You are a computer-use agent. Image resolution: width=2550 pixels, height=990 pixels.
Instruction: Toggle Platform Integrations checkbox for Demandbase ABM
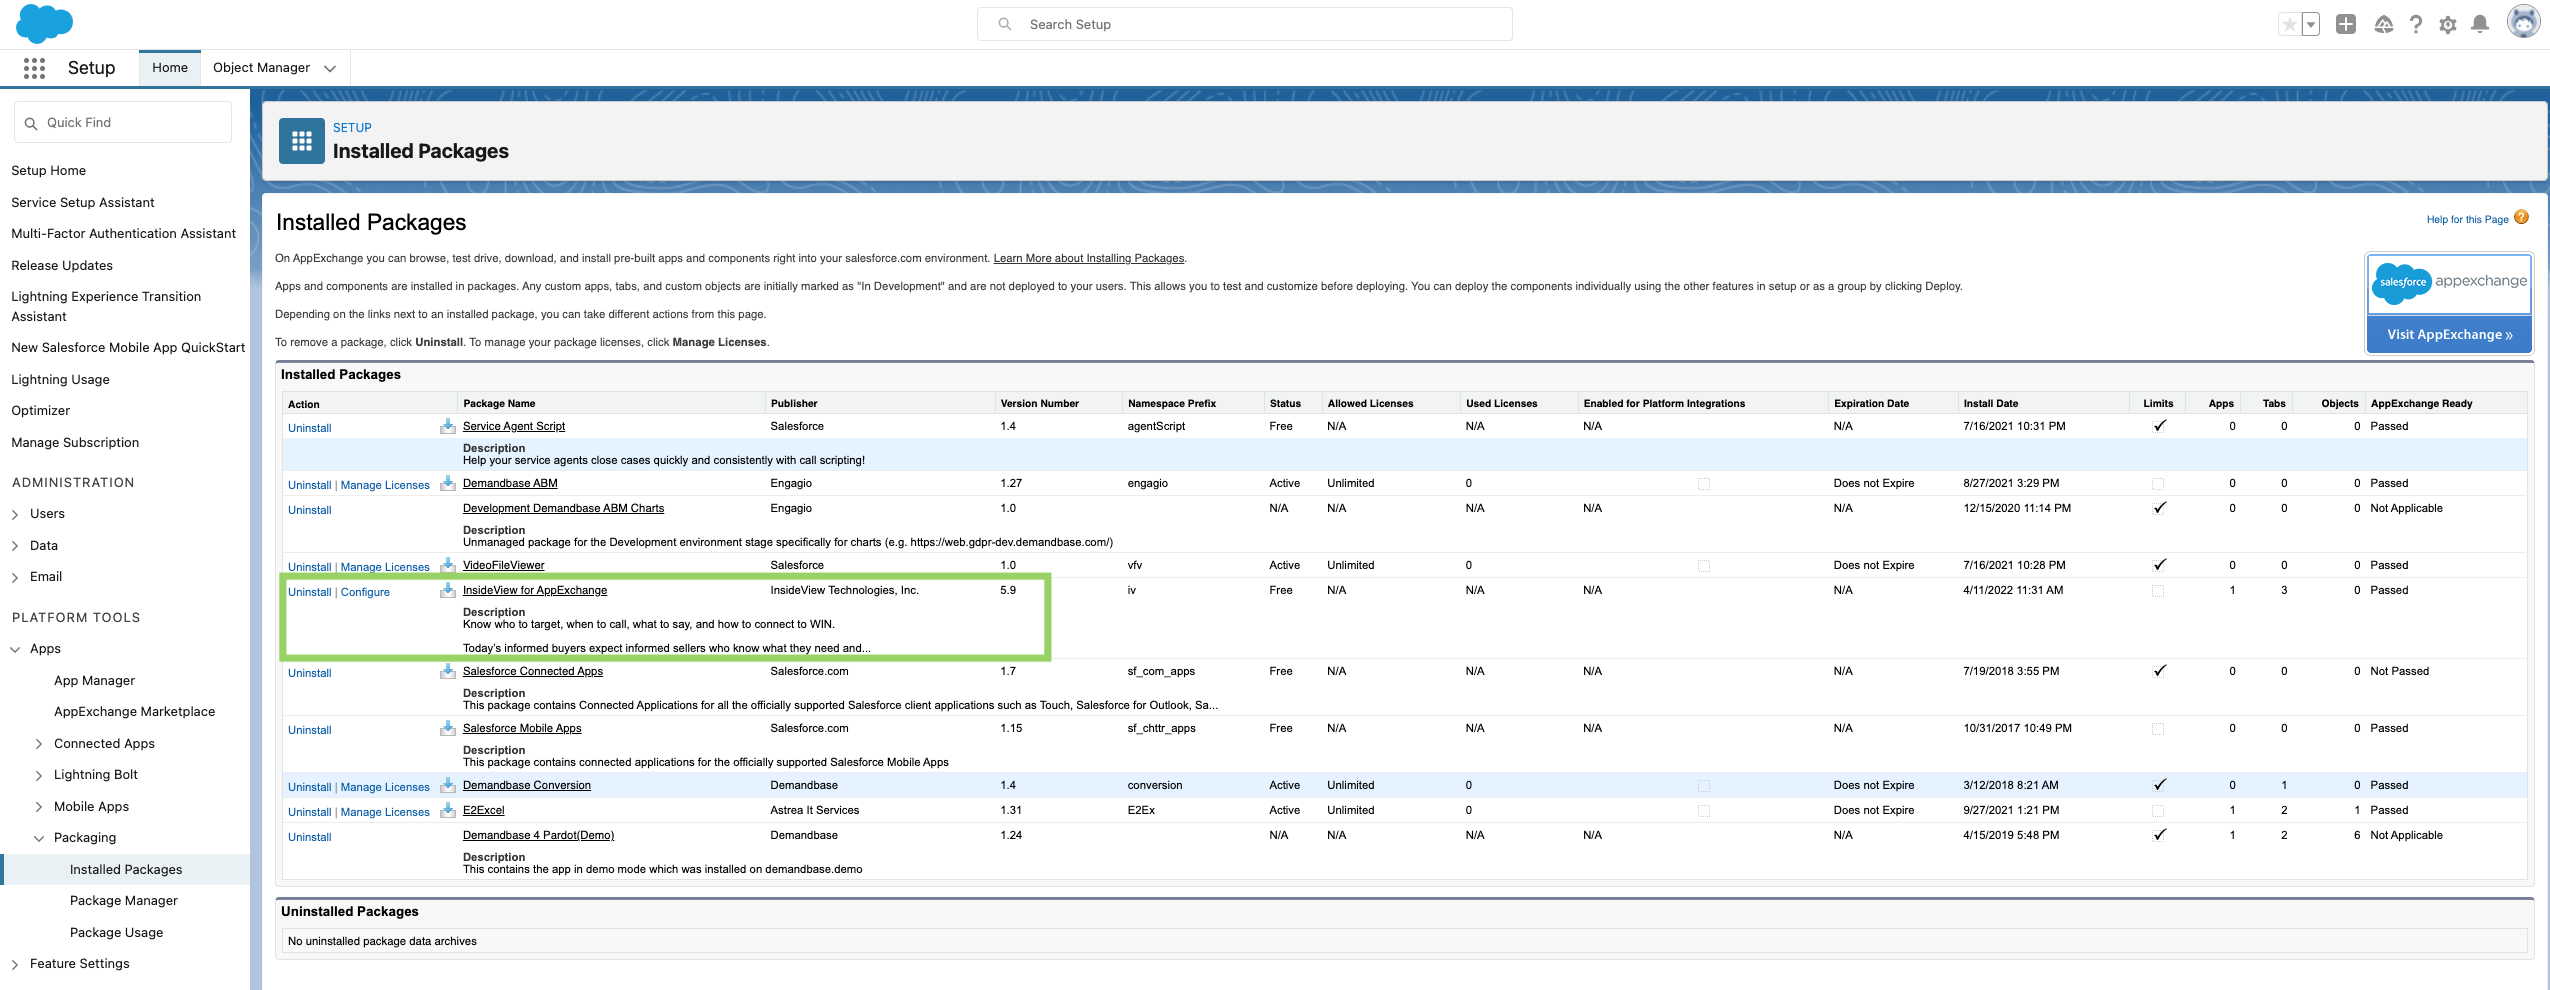coord(1704,484)
